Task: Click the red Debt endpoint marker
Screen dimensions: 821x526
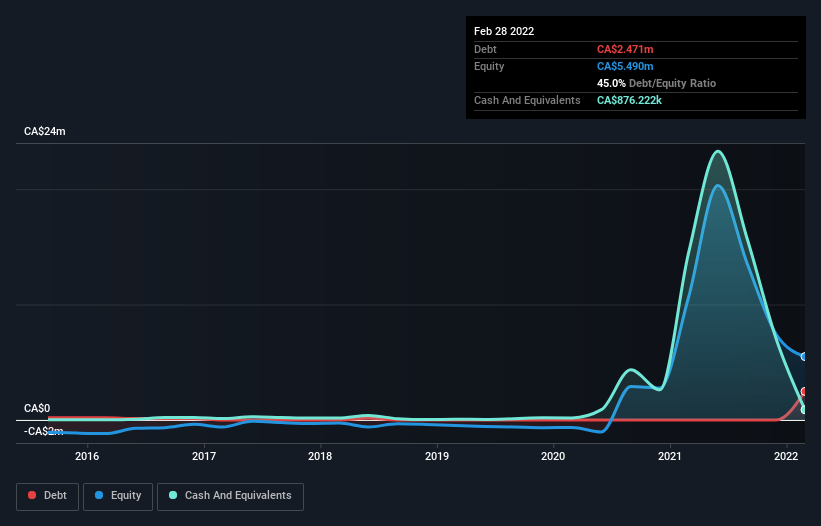Action: tap(804, 391)
